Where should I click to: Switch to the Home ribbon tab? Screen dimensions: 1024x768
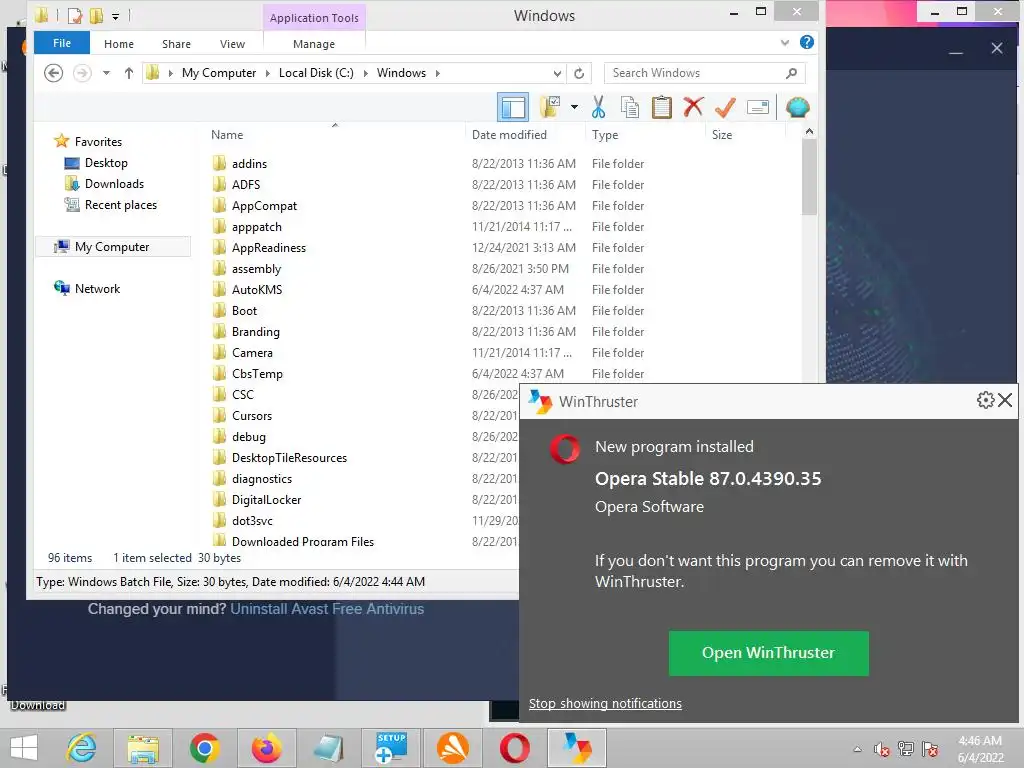(x=119, y=44)
